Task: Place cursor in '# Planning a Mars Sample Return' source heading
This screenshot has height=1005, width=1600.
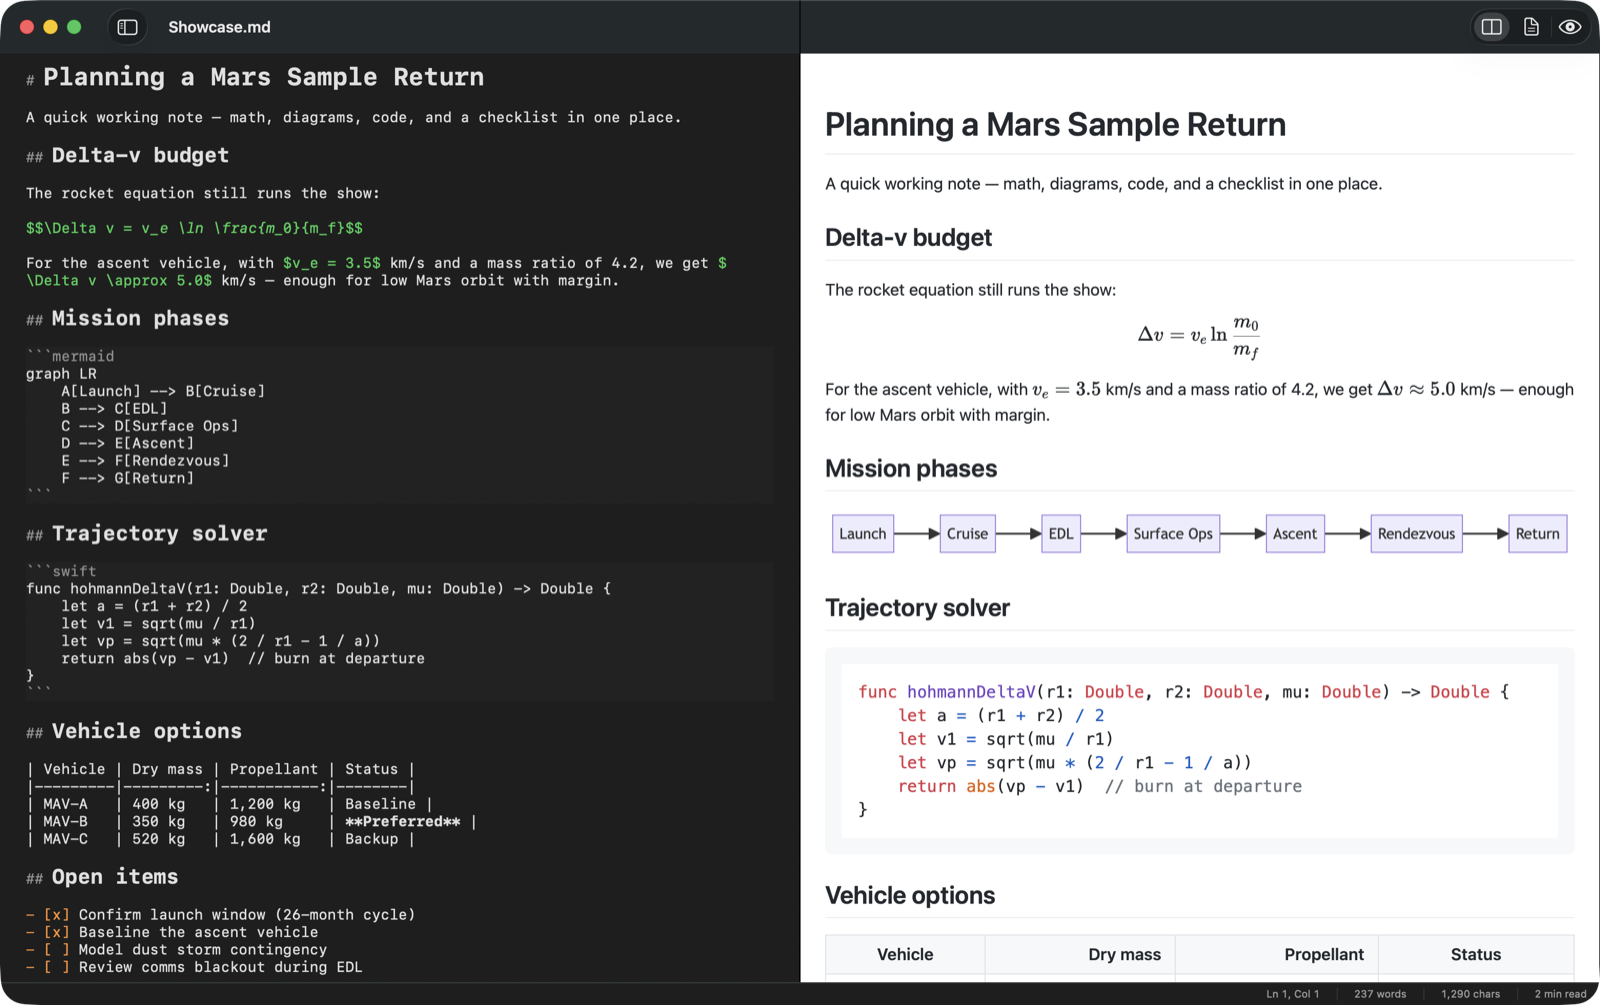Action: click(255, 77)
